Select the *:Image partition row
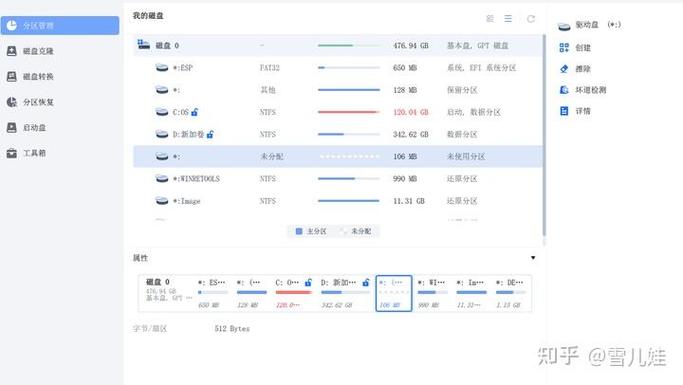 [338, 201]
